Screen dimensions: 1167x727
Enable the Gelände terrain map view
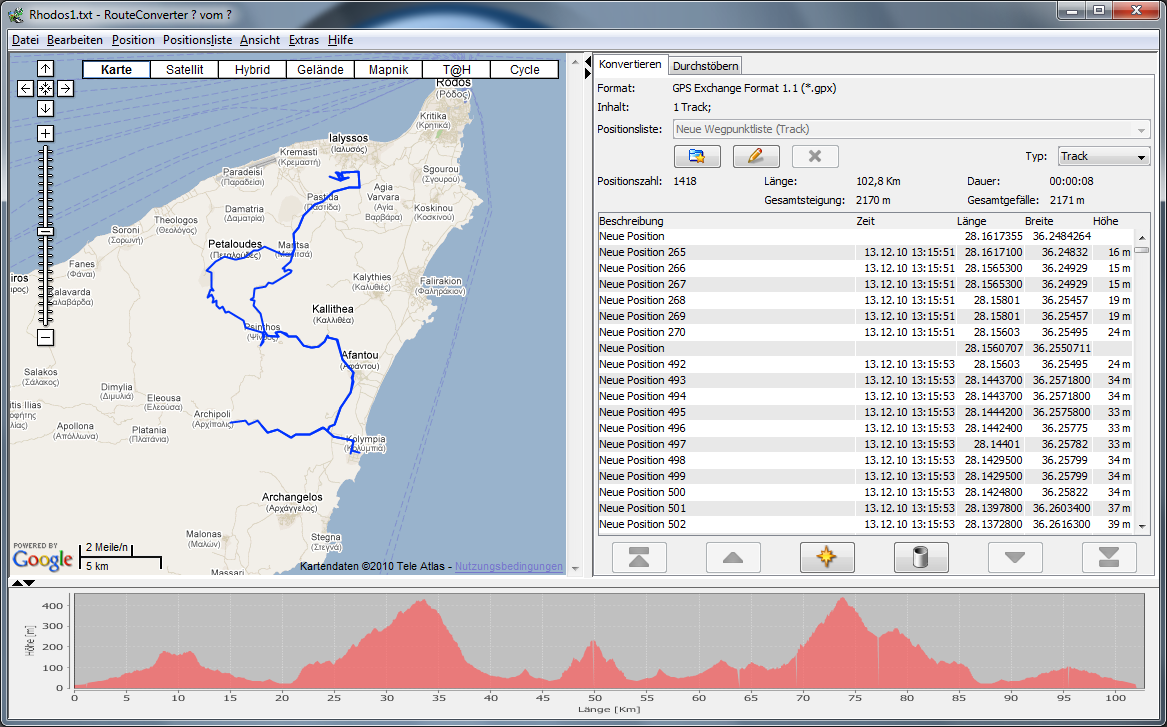click(320, 70)
